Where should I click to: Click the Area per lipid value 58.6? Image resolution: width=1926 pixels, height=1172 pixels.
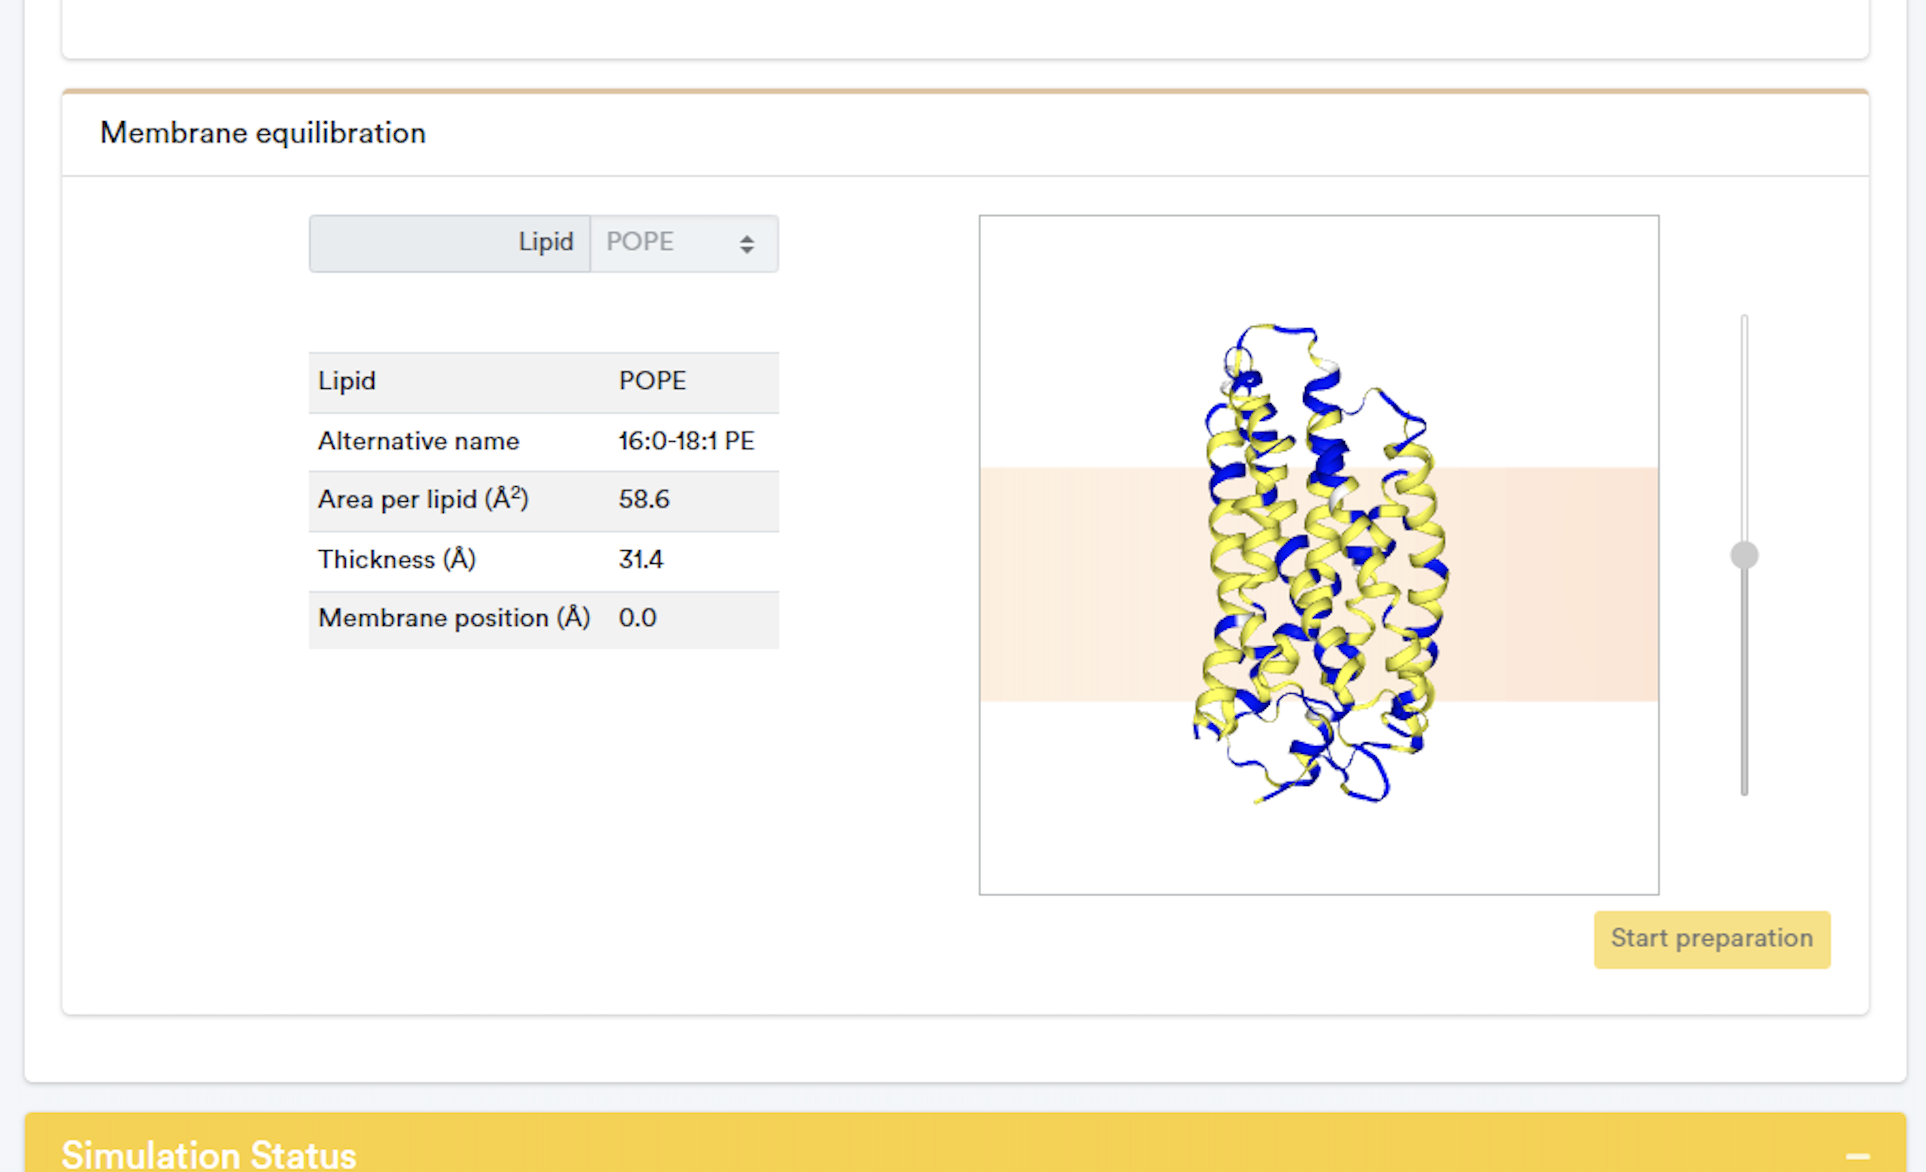click(x=643, y=499)
